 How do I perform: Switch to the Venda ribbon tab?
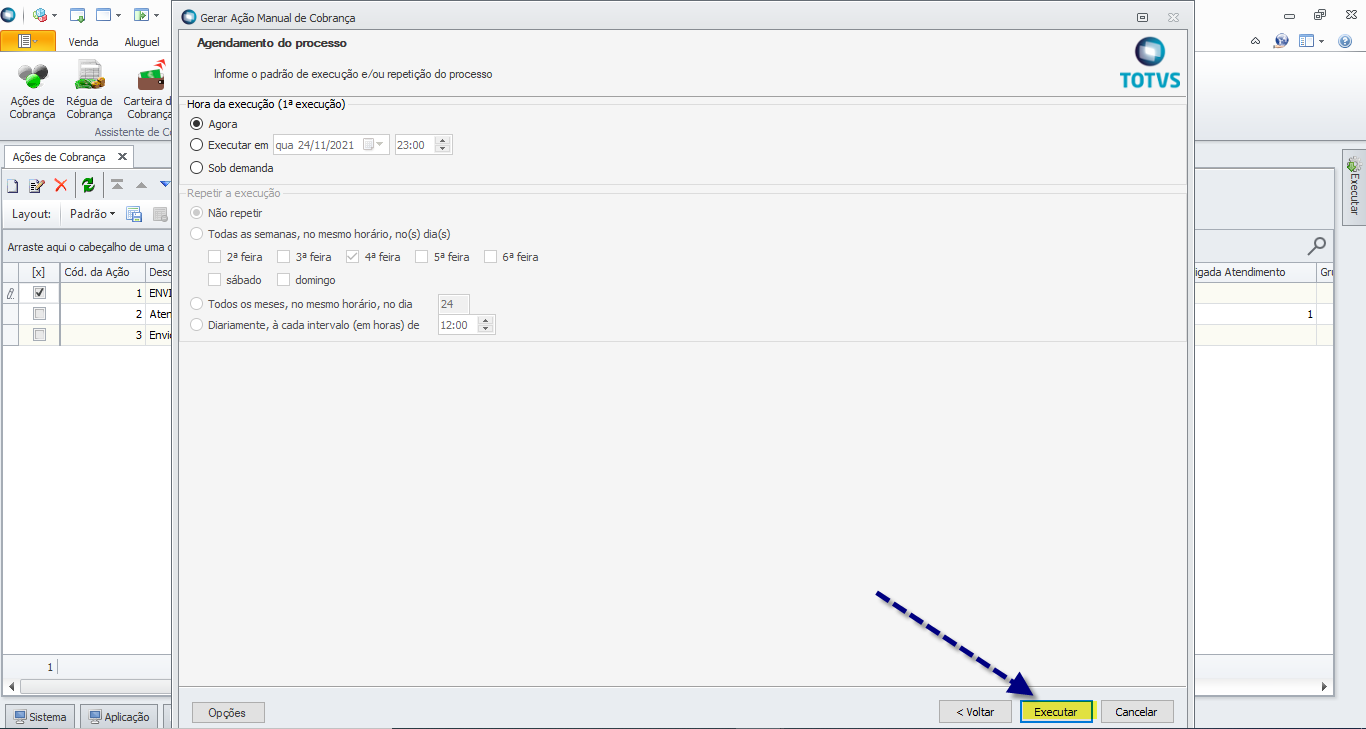(x=83, y=42)
